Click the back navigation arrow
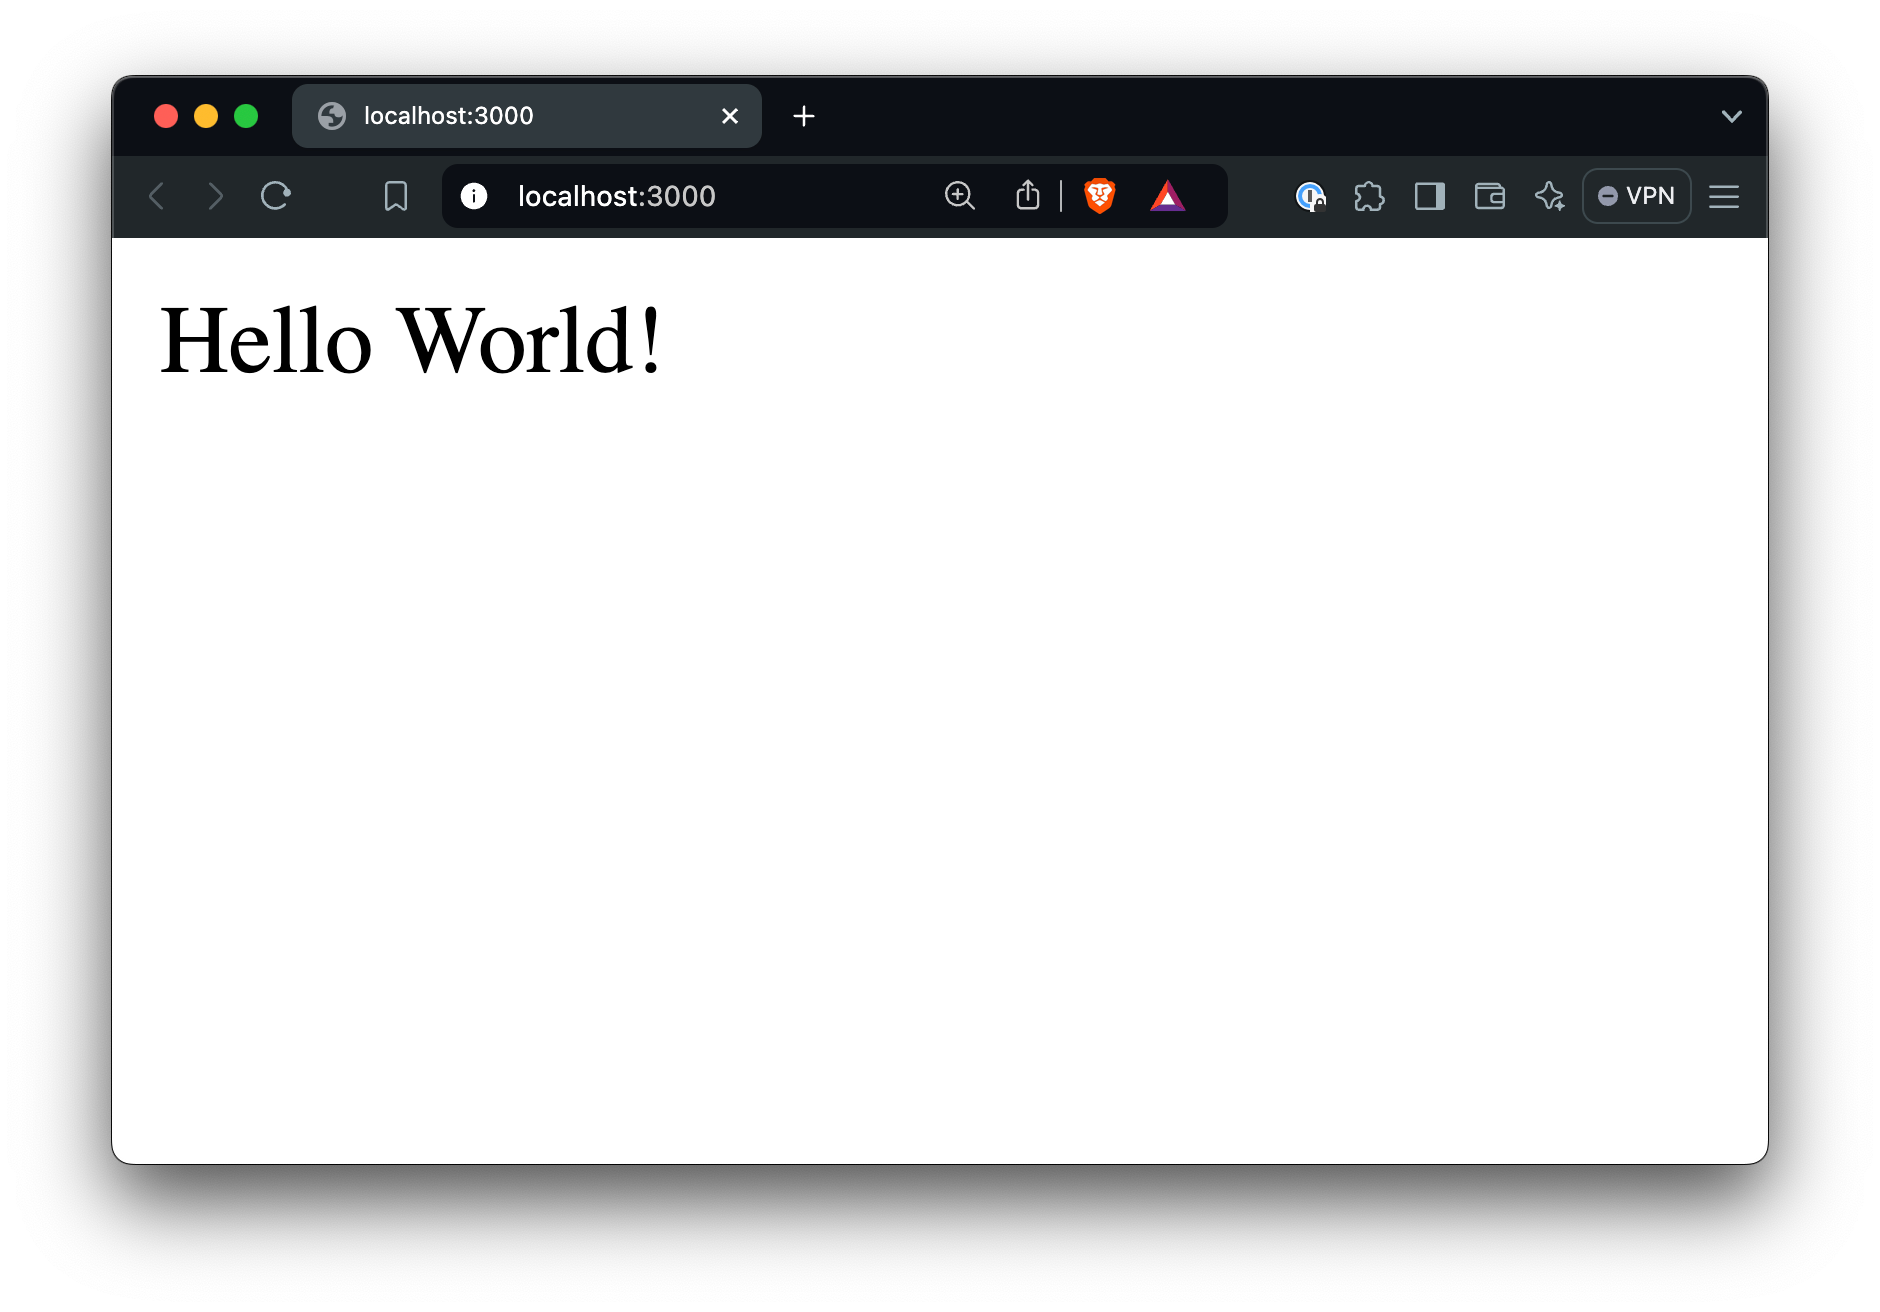 [x=157, y=196]
